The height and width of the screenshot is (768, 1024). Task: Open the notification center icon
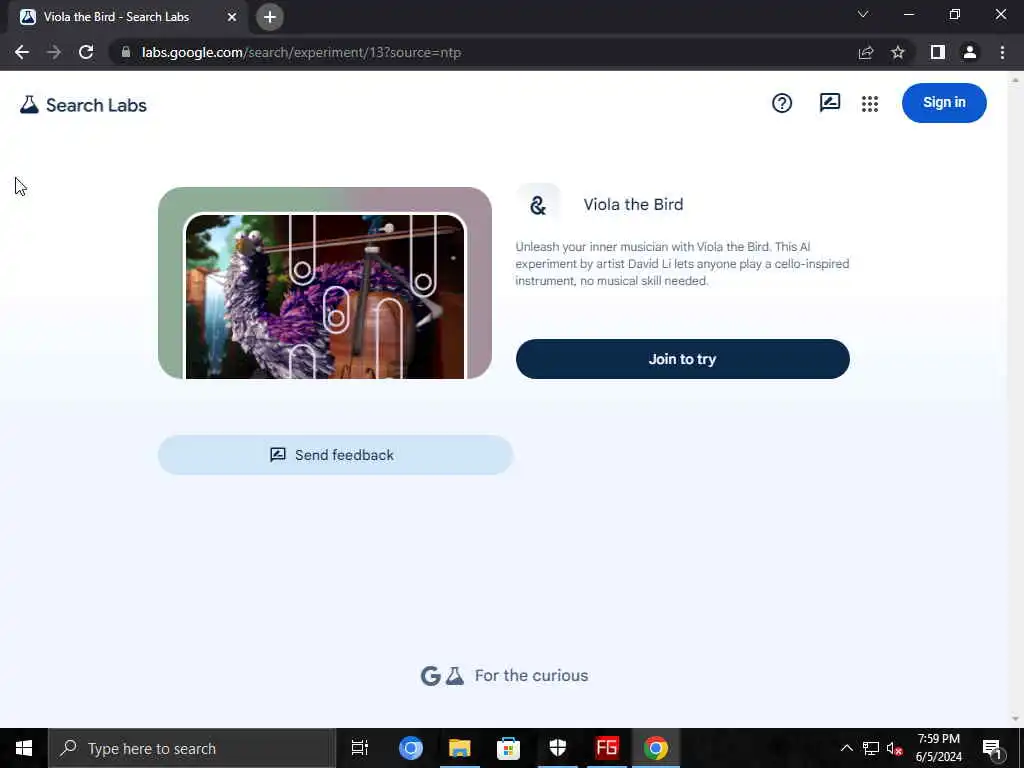(992, 748)
